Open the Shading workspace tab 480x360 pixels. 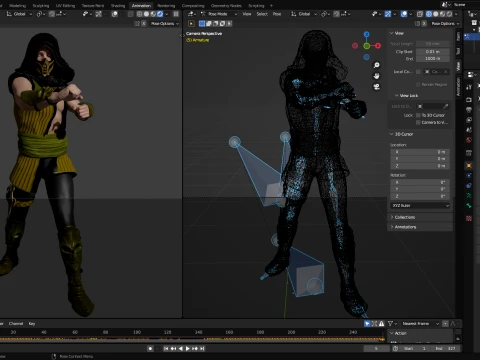(x=118, y=6)
